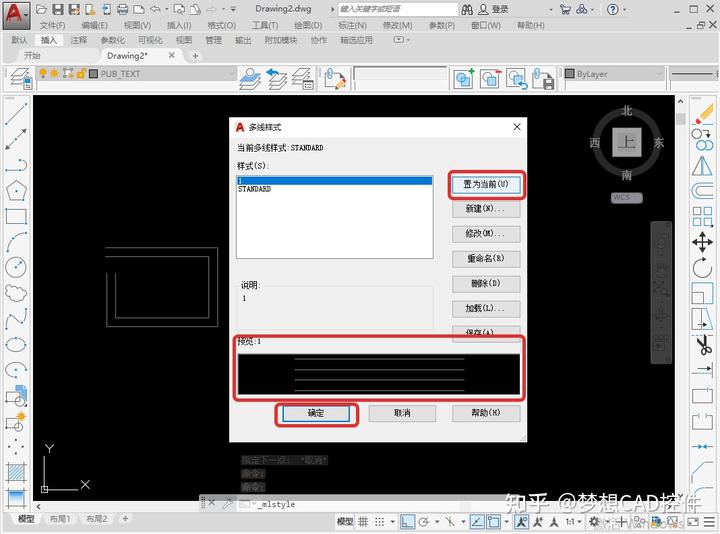Open the annotation scale 1:1 dropdown
Viewport: 720px width, 534px height.
[x=574, y=522]
